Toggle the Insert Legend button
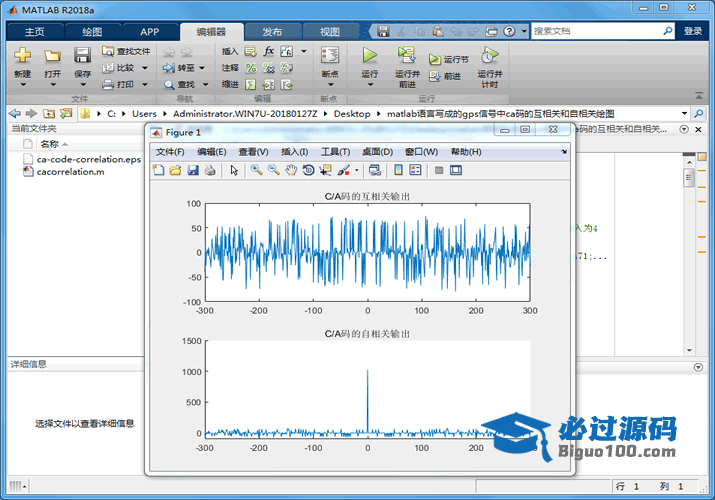 click(x=415, y=170)
